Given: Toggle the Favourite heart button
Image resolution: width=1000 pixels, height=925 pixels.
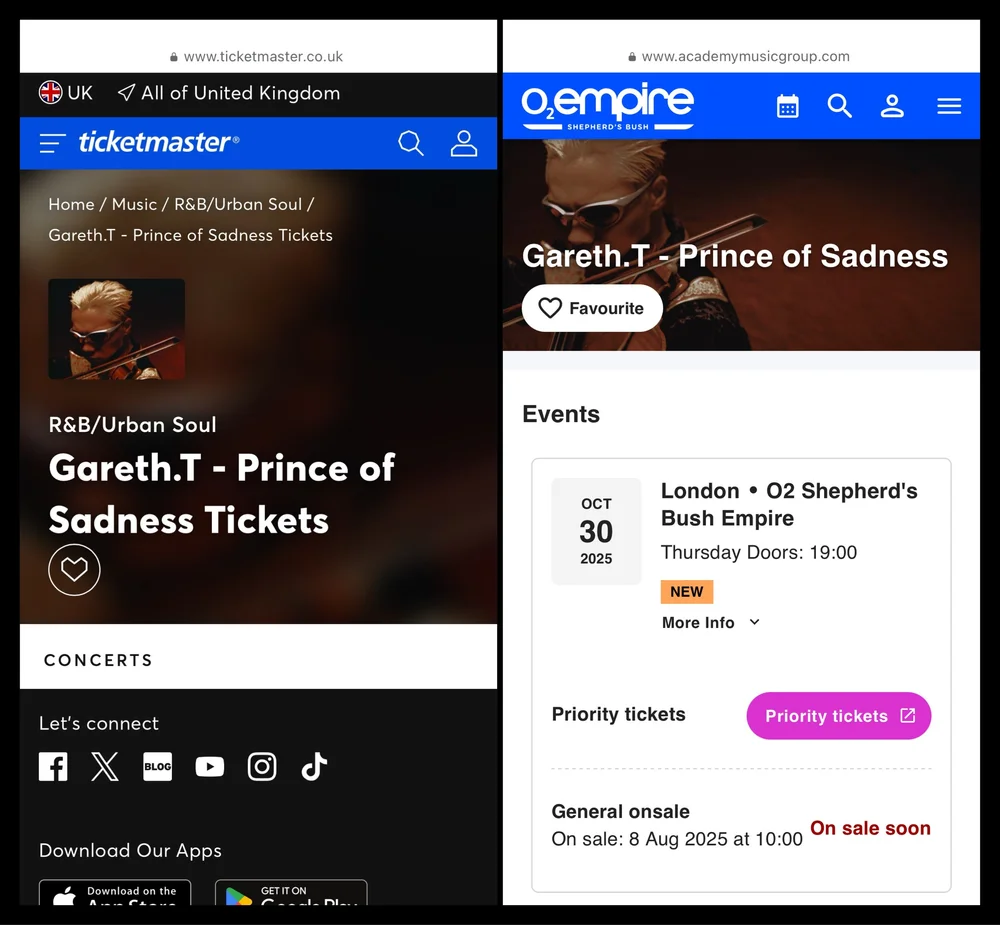Looking at the screenshot, I should click(592, 308).
